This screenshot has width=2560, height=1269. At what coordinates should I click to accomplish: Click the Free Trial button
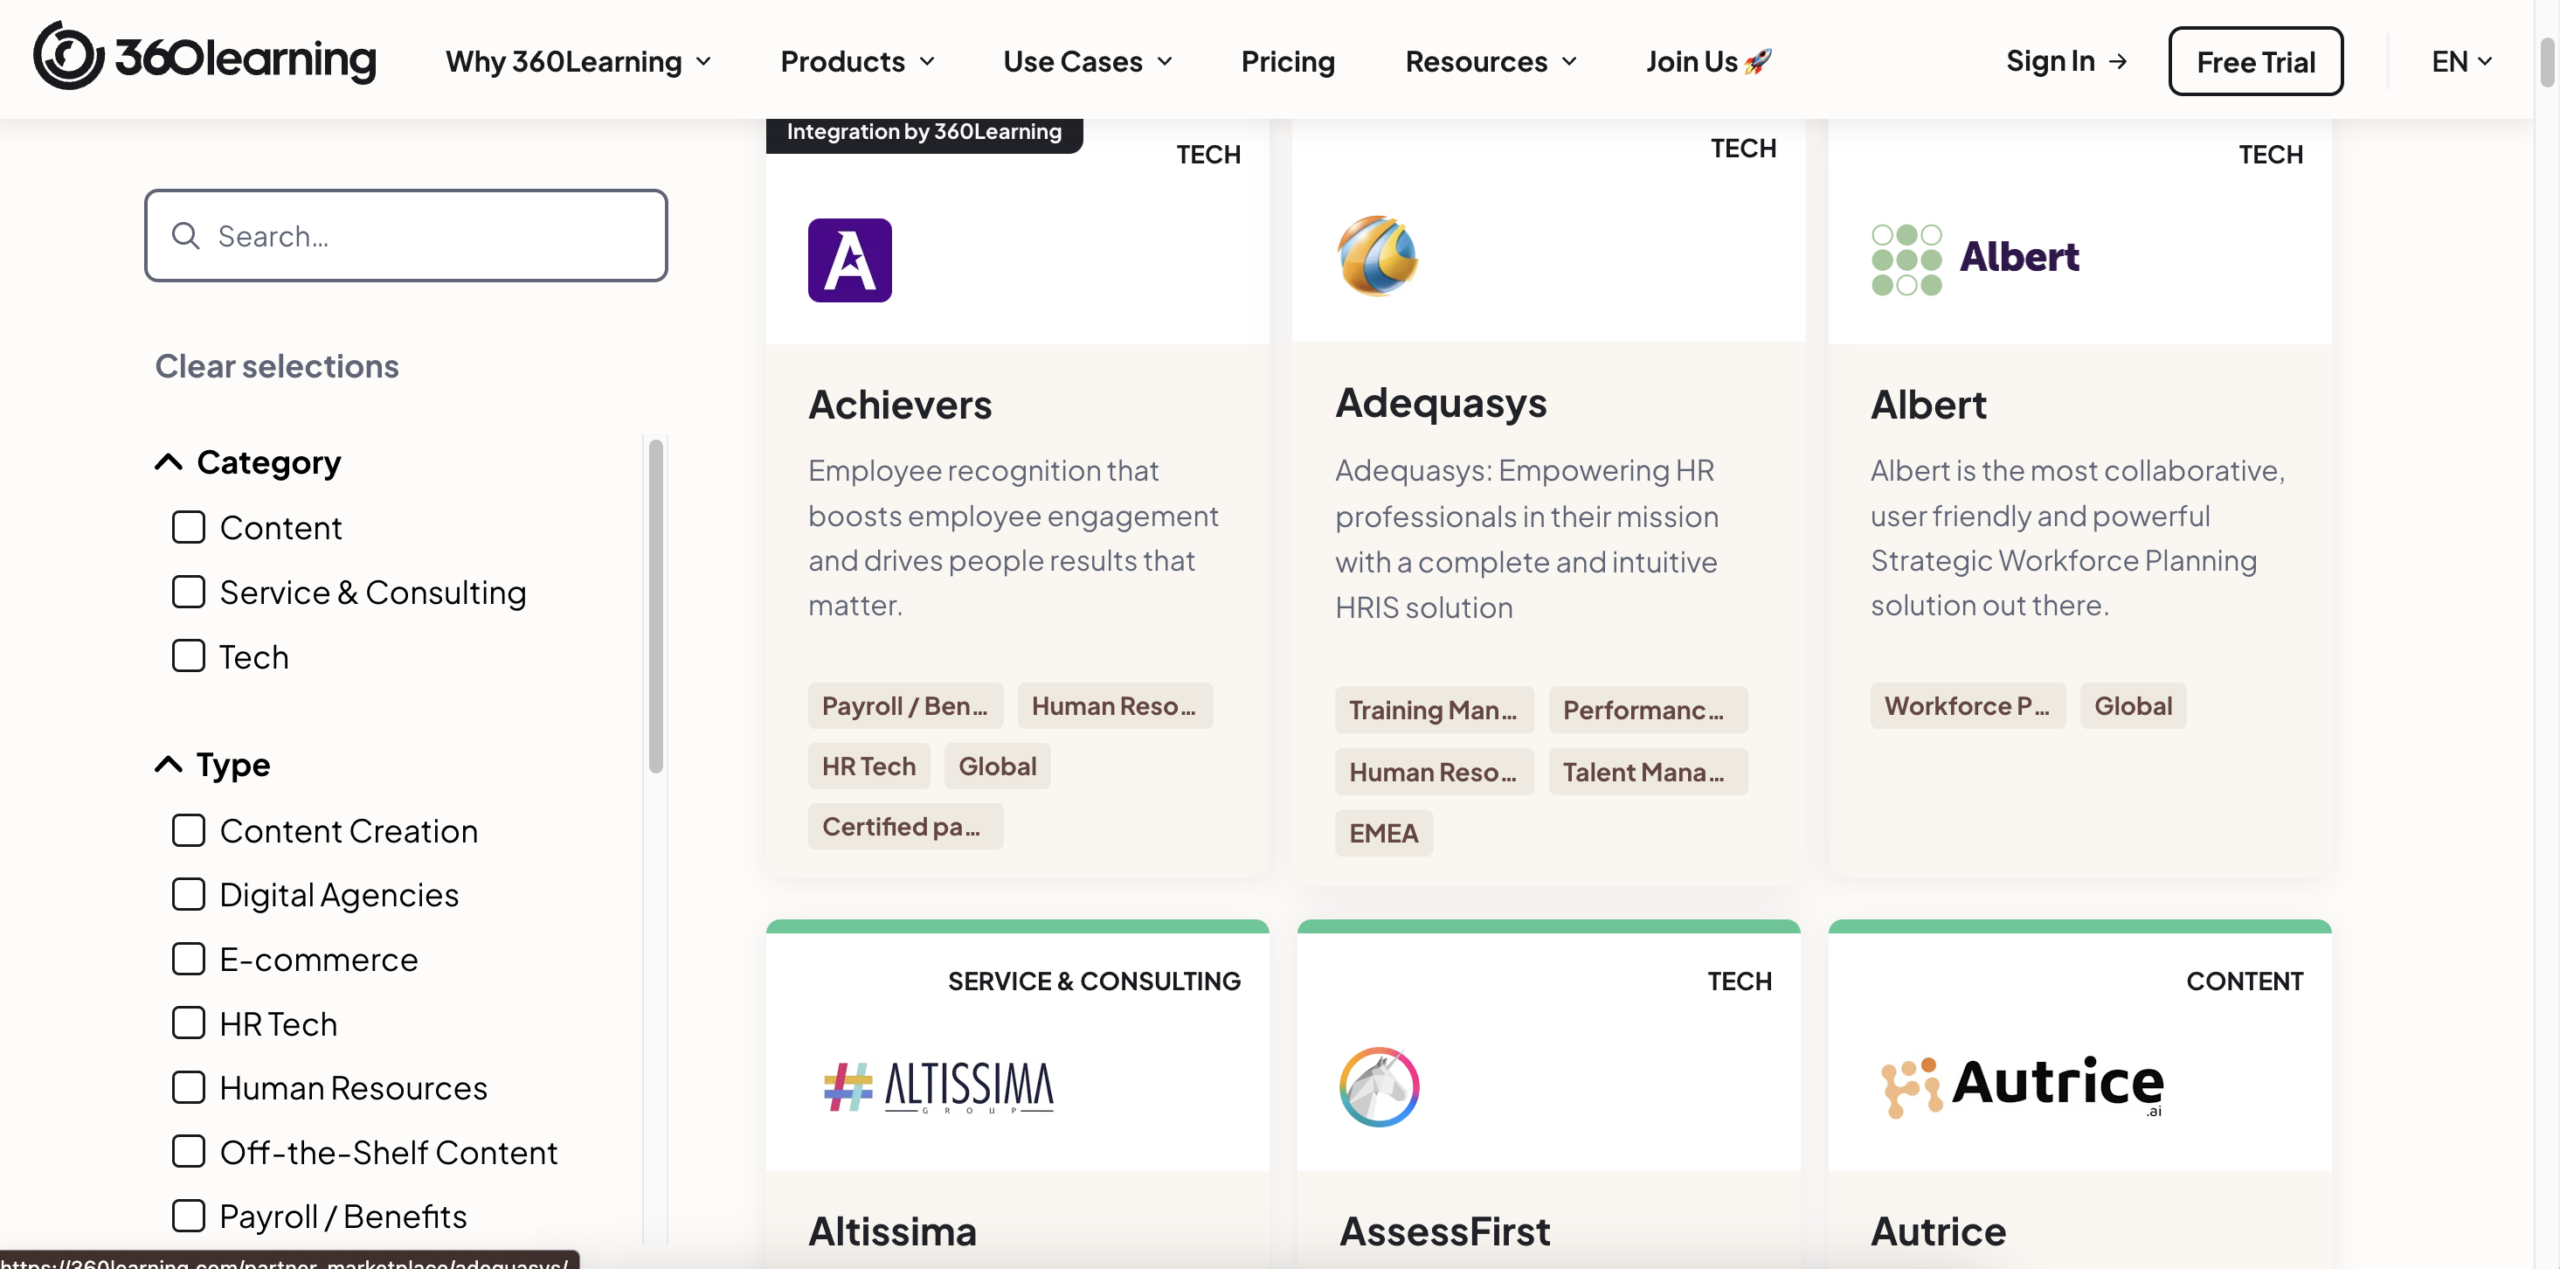pyautogui.click(x=2255, y=62)
